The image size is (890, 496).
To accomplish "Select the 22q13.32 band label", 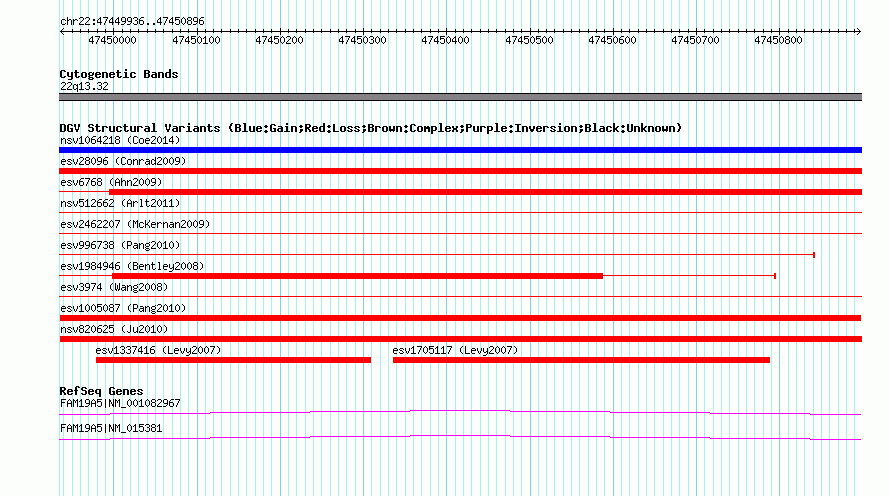I will click(x=84, y=86).
